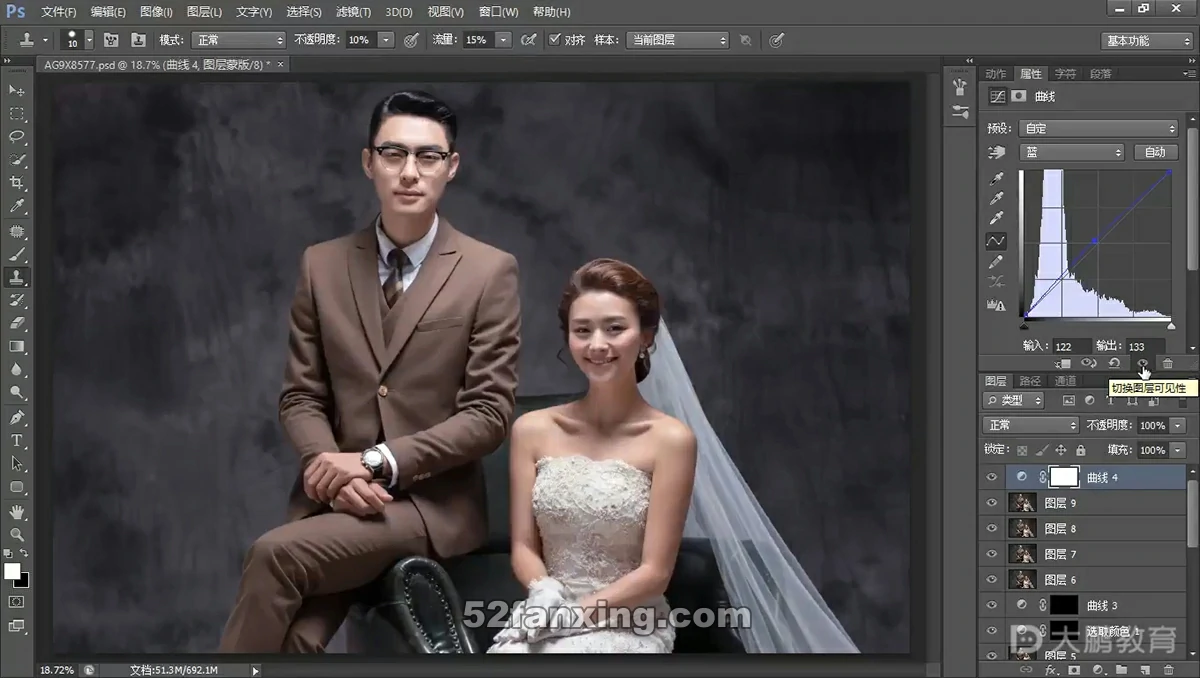Pick the white point eyedropper in Curves
Viewport: 1200px width, 678px height.
pos(996,219)
